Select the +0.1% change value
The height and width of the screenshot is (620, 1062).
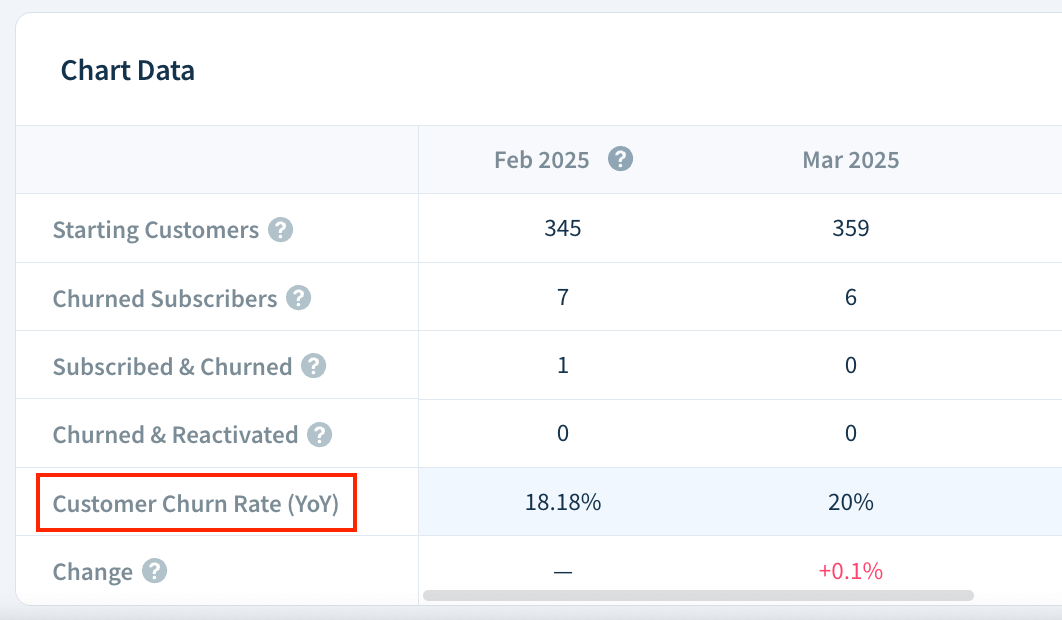pos(850,571)
